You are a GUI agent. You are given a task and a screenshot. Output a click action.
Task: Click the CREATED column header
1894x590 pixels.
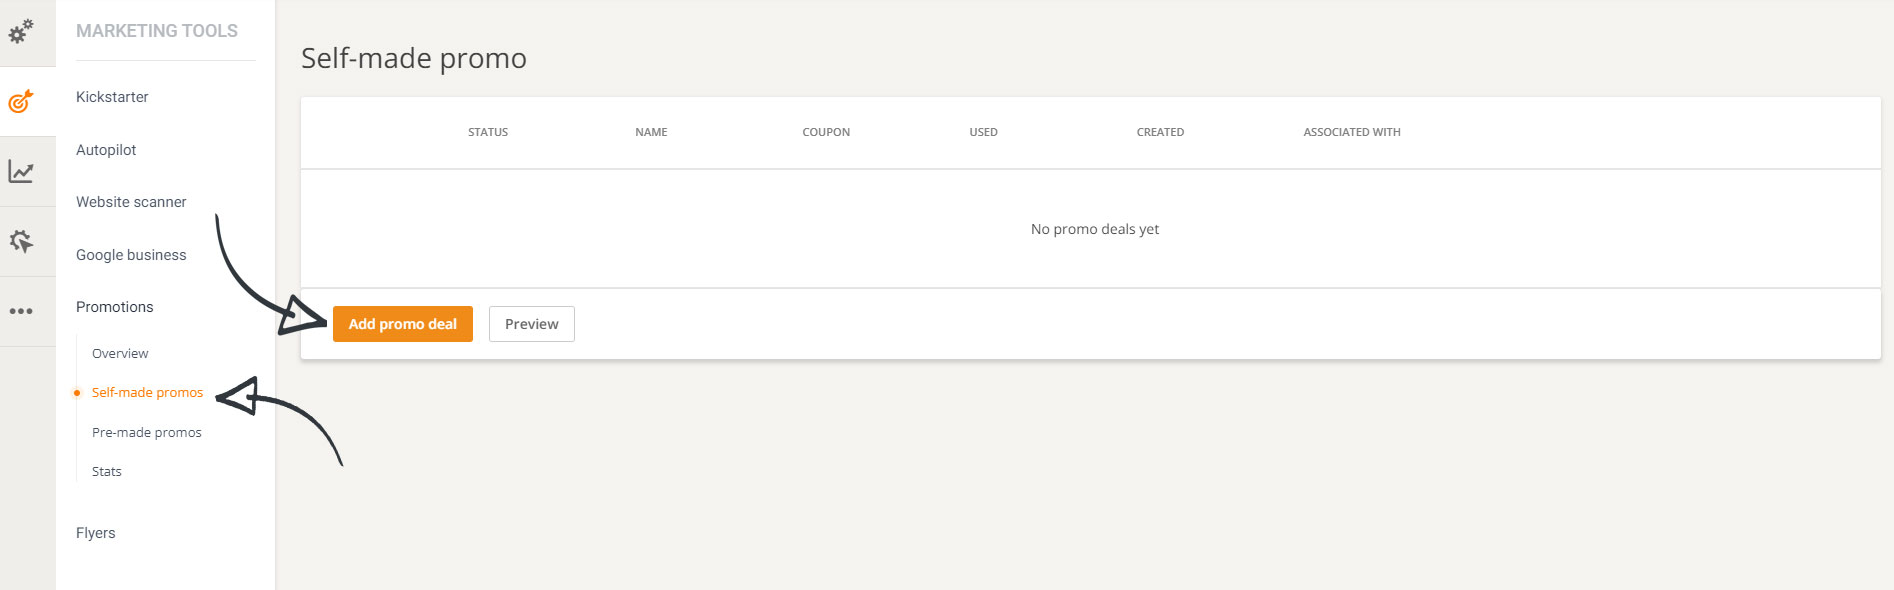pos(1160,132)
